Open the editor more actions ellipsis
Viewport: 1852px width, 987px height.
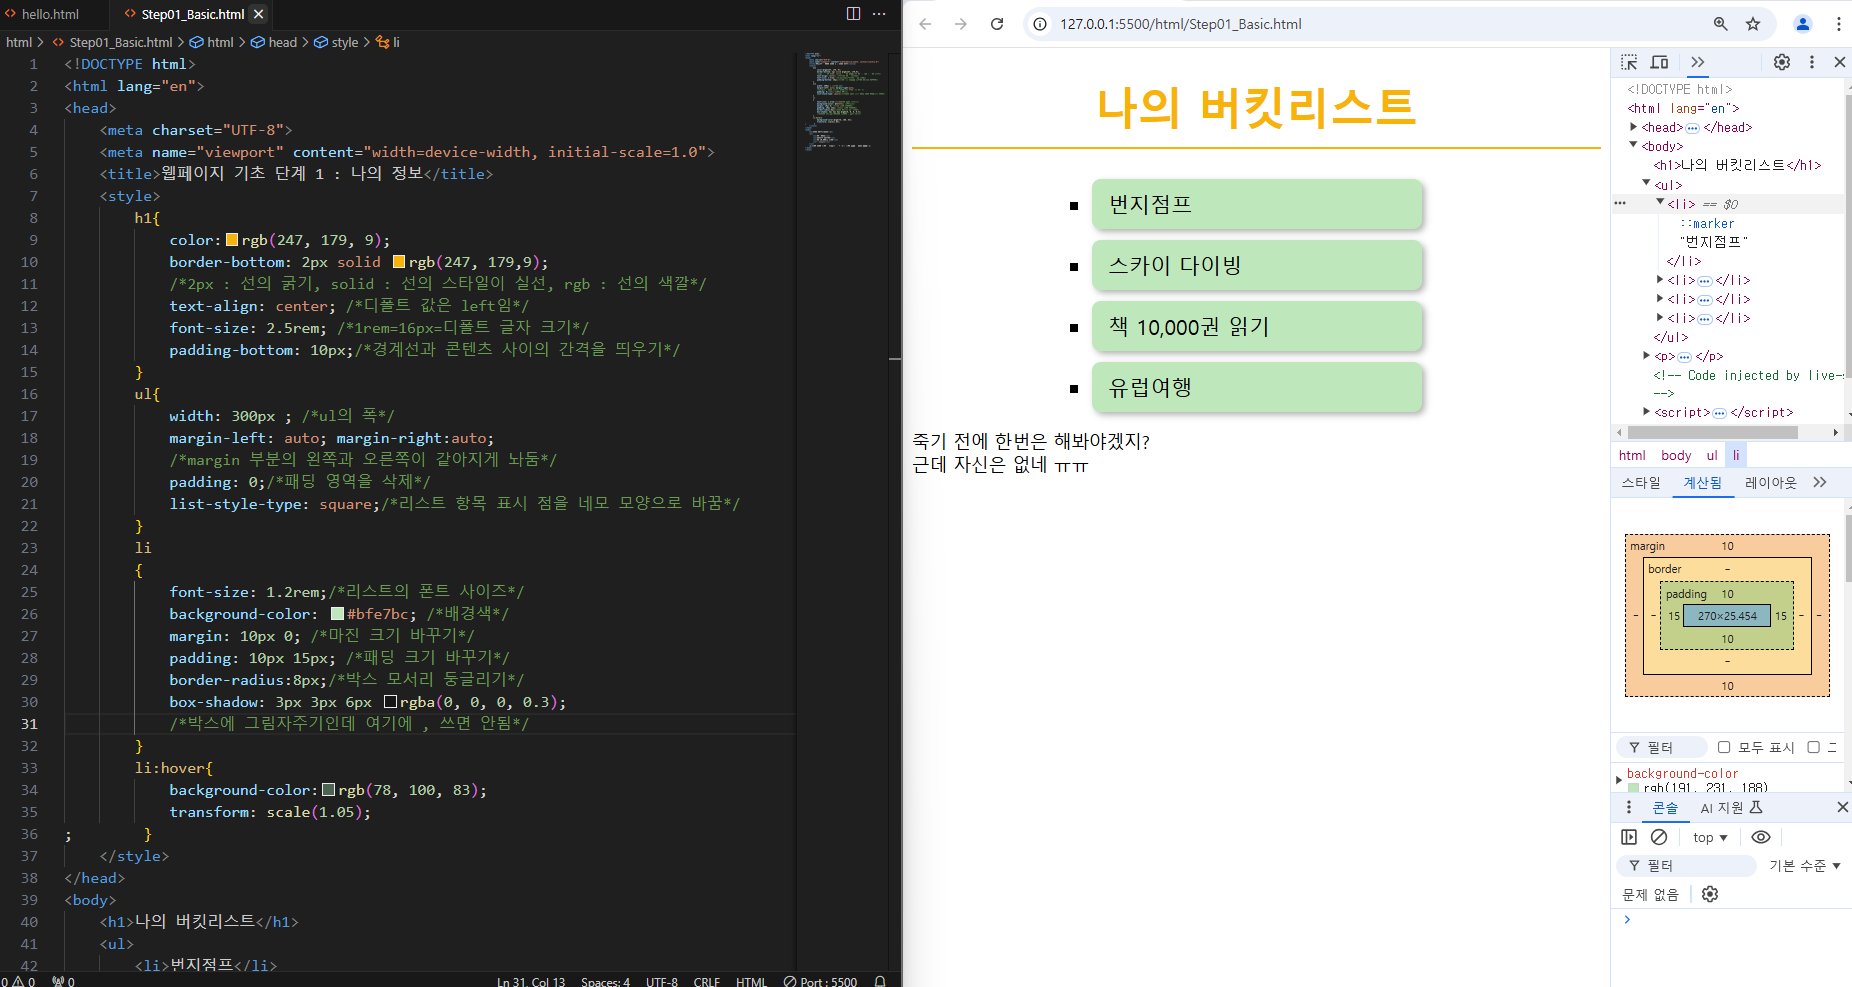coord(879,14)
